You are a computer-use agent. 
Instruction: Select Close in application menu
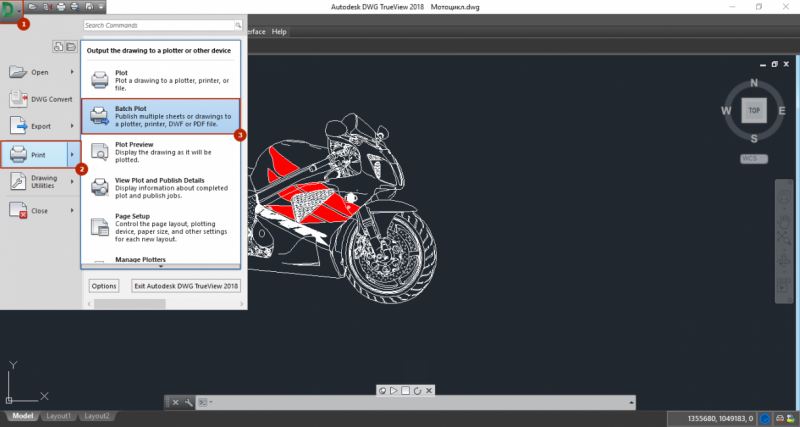[x=37, y=210]
